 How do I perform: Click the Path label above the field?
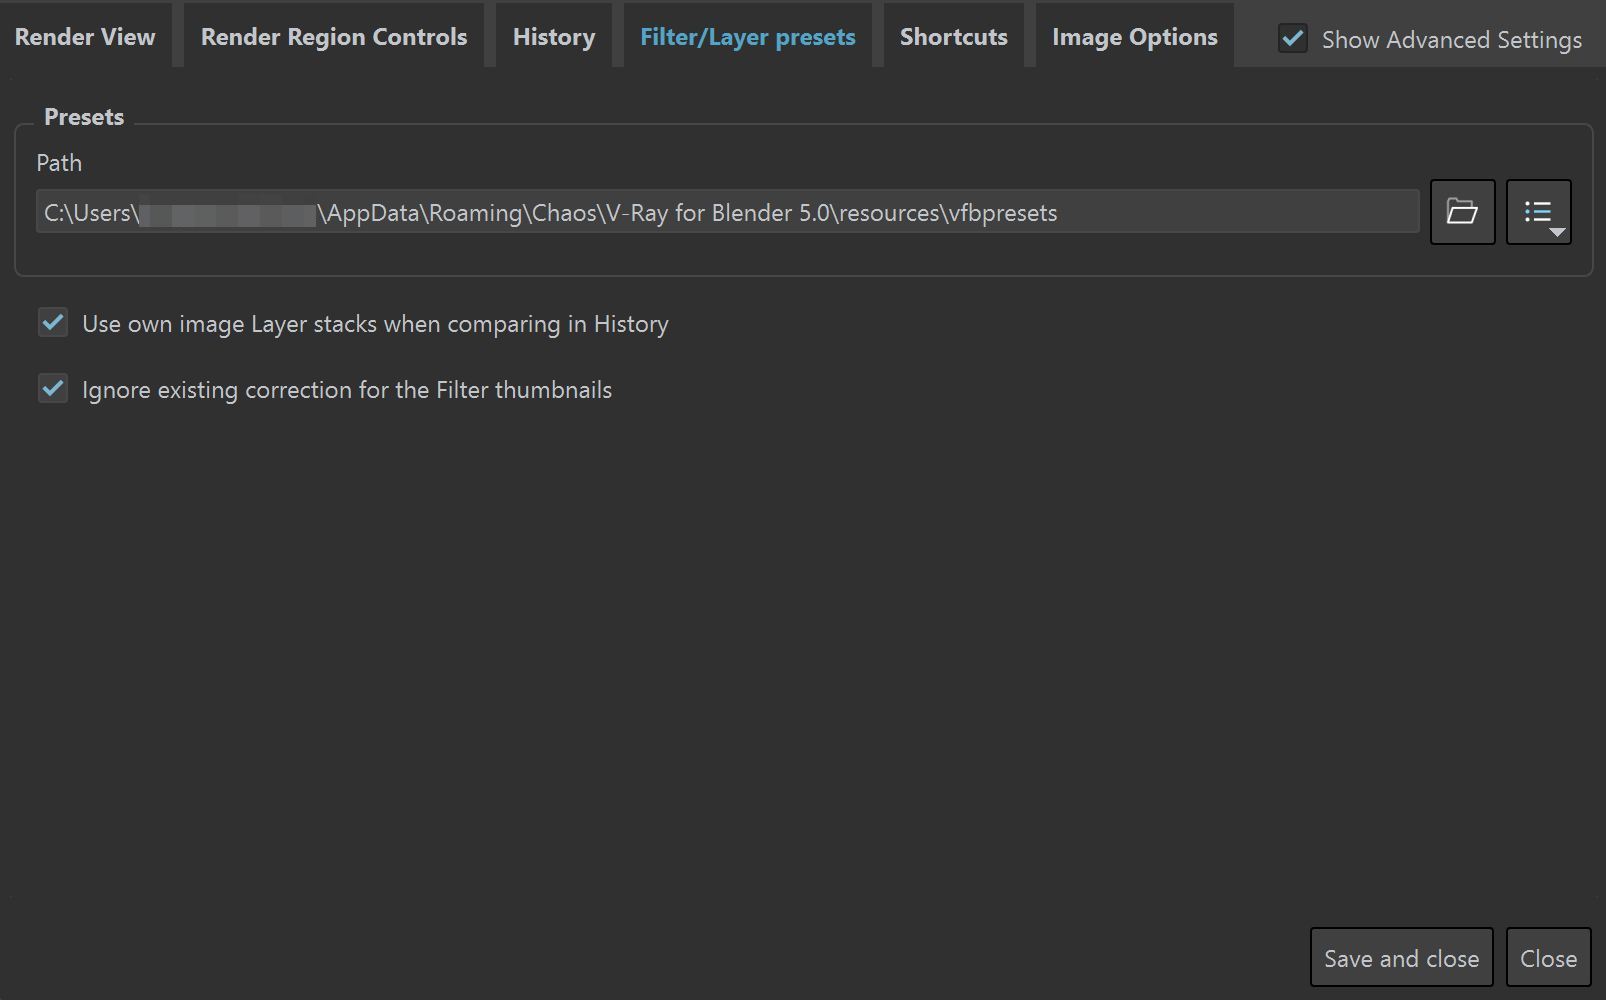[59, 163]
